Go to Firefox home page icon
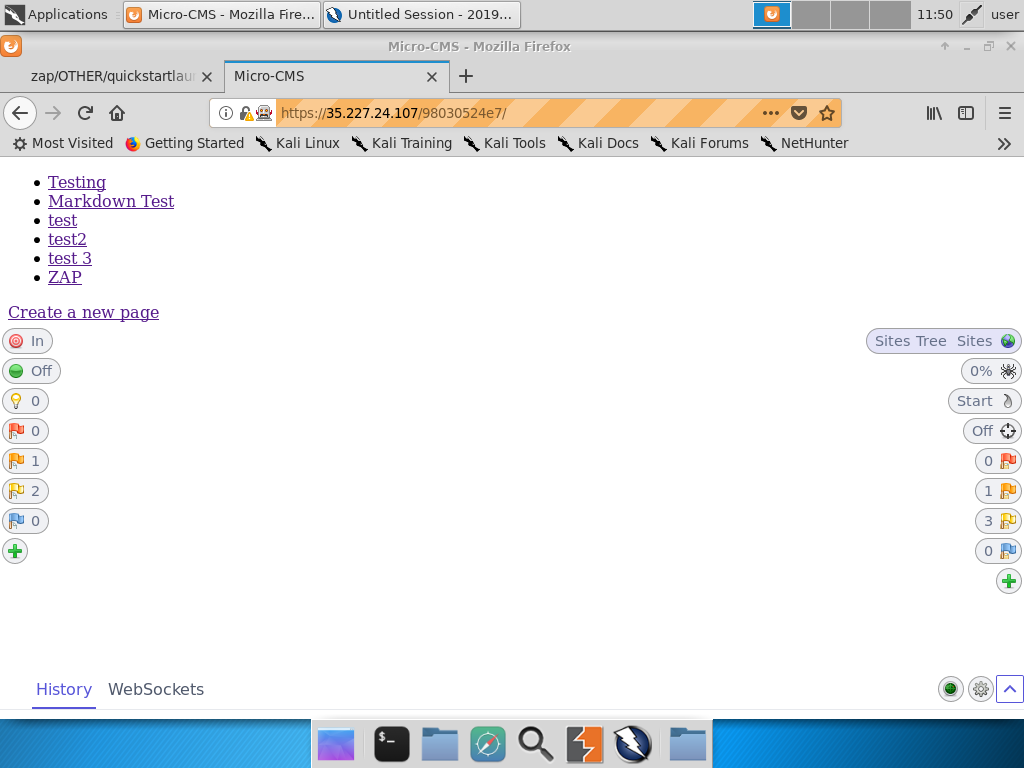1024x768 pixels. 117,113
